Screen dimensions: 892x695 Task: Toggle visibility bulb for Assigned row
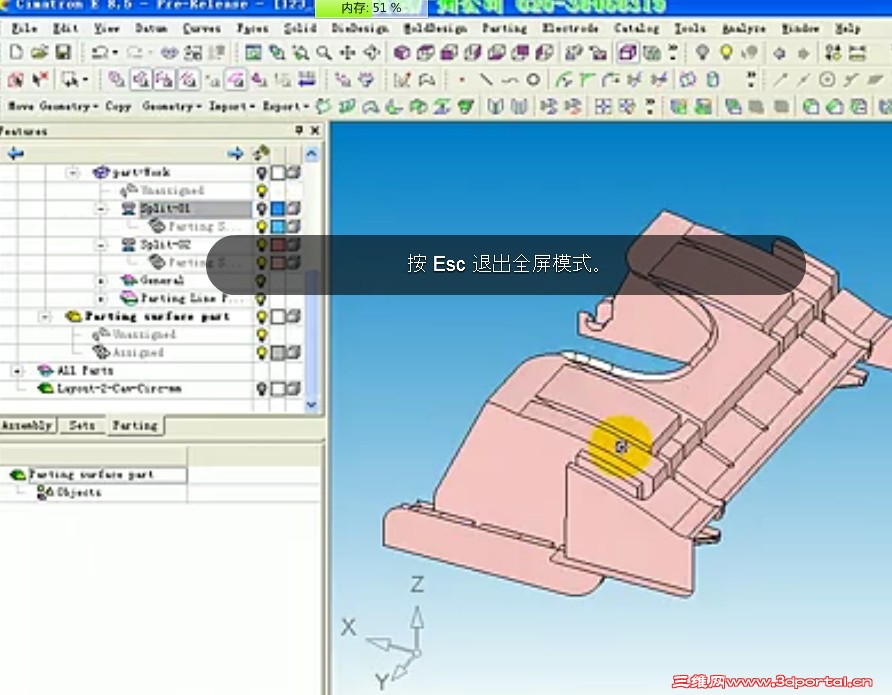coord(261,353)
